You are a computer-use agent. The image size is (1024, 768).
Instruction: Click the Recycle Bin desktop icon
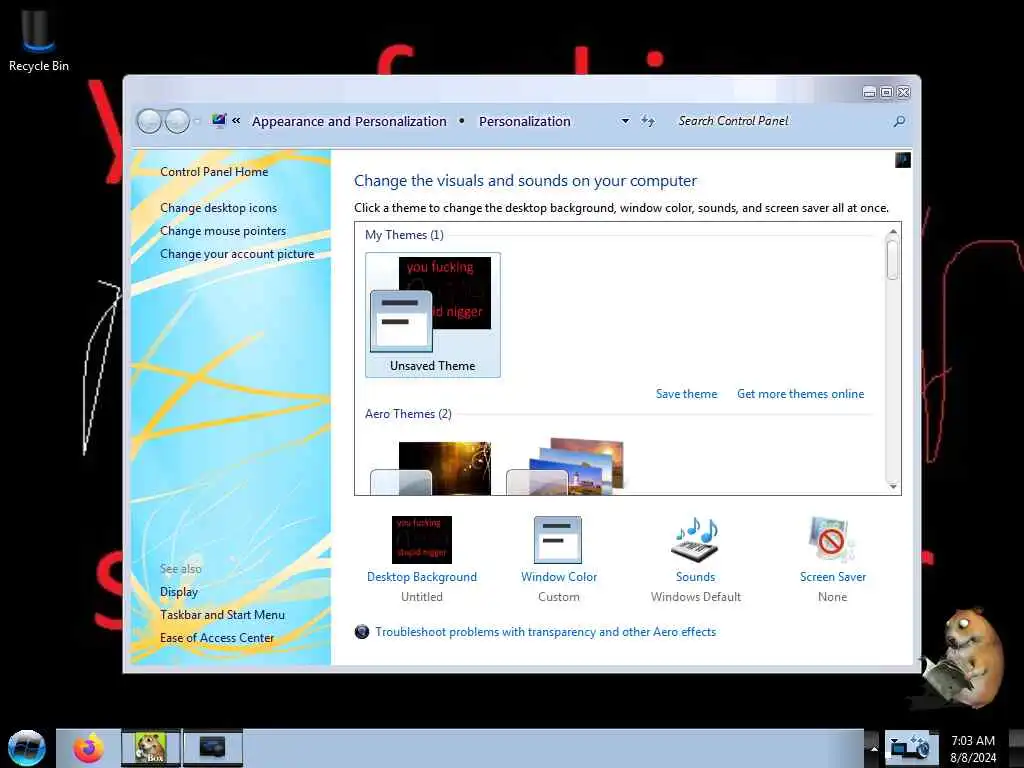click(39, 40)
